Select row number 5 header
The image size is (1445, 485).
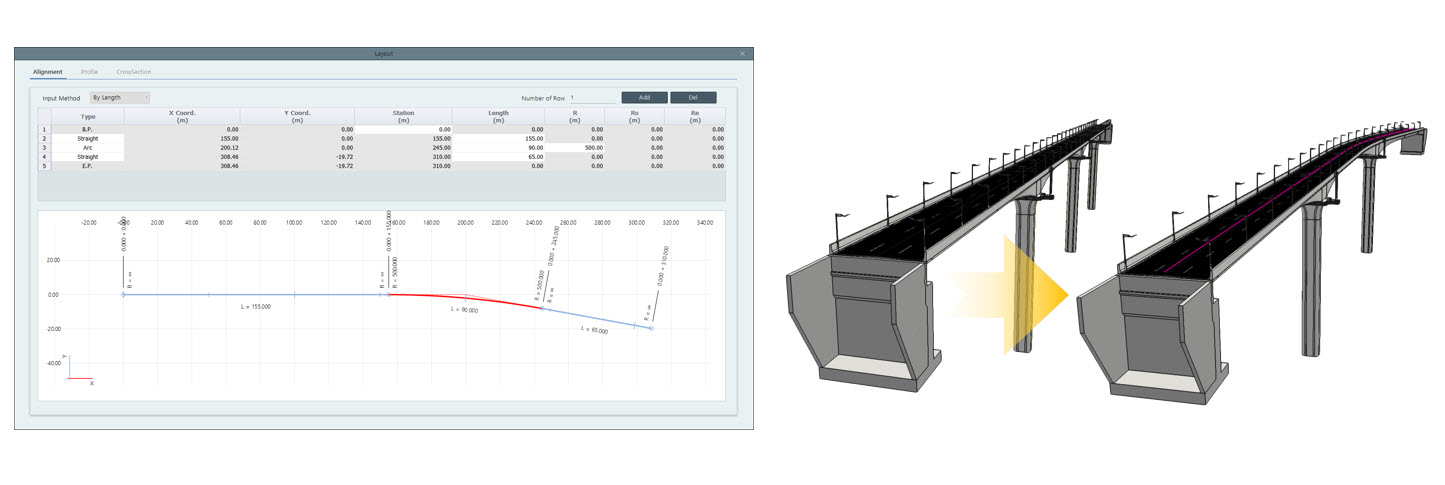point(43,165)
